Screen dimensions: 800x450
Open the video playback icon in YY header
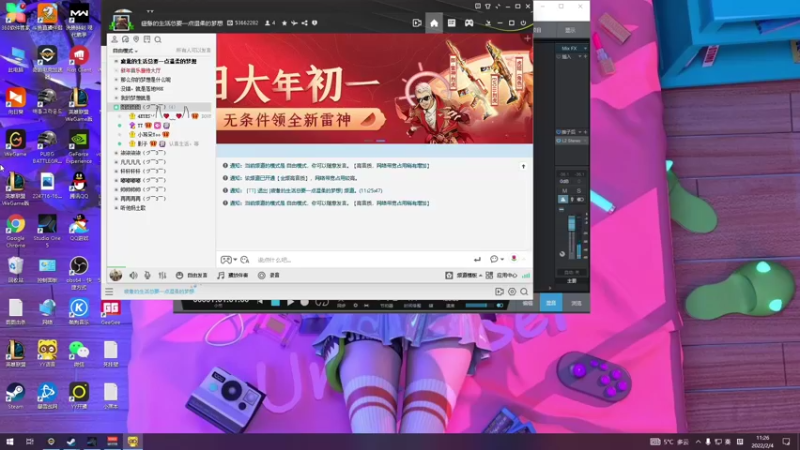pyautogui.click(x=417, y=23)
